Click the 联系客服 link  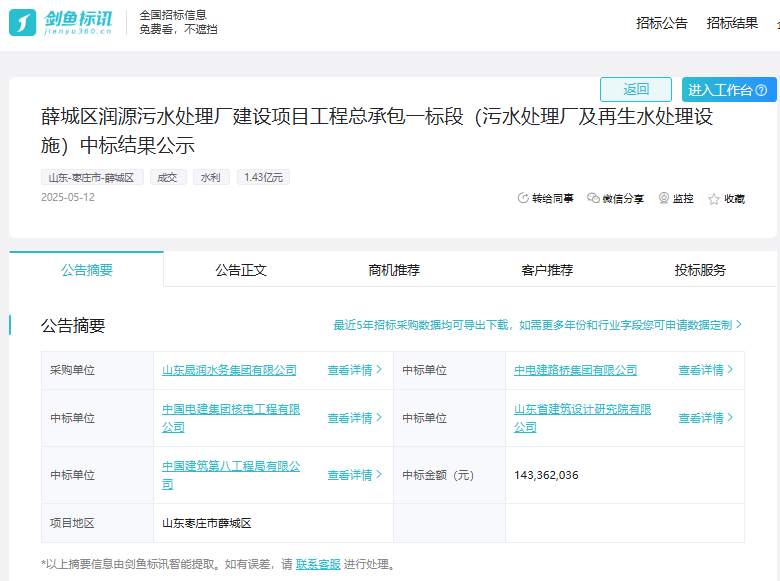tap(318, 564)
